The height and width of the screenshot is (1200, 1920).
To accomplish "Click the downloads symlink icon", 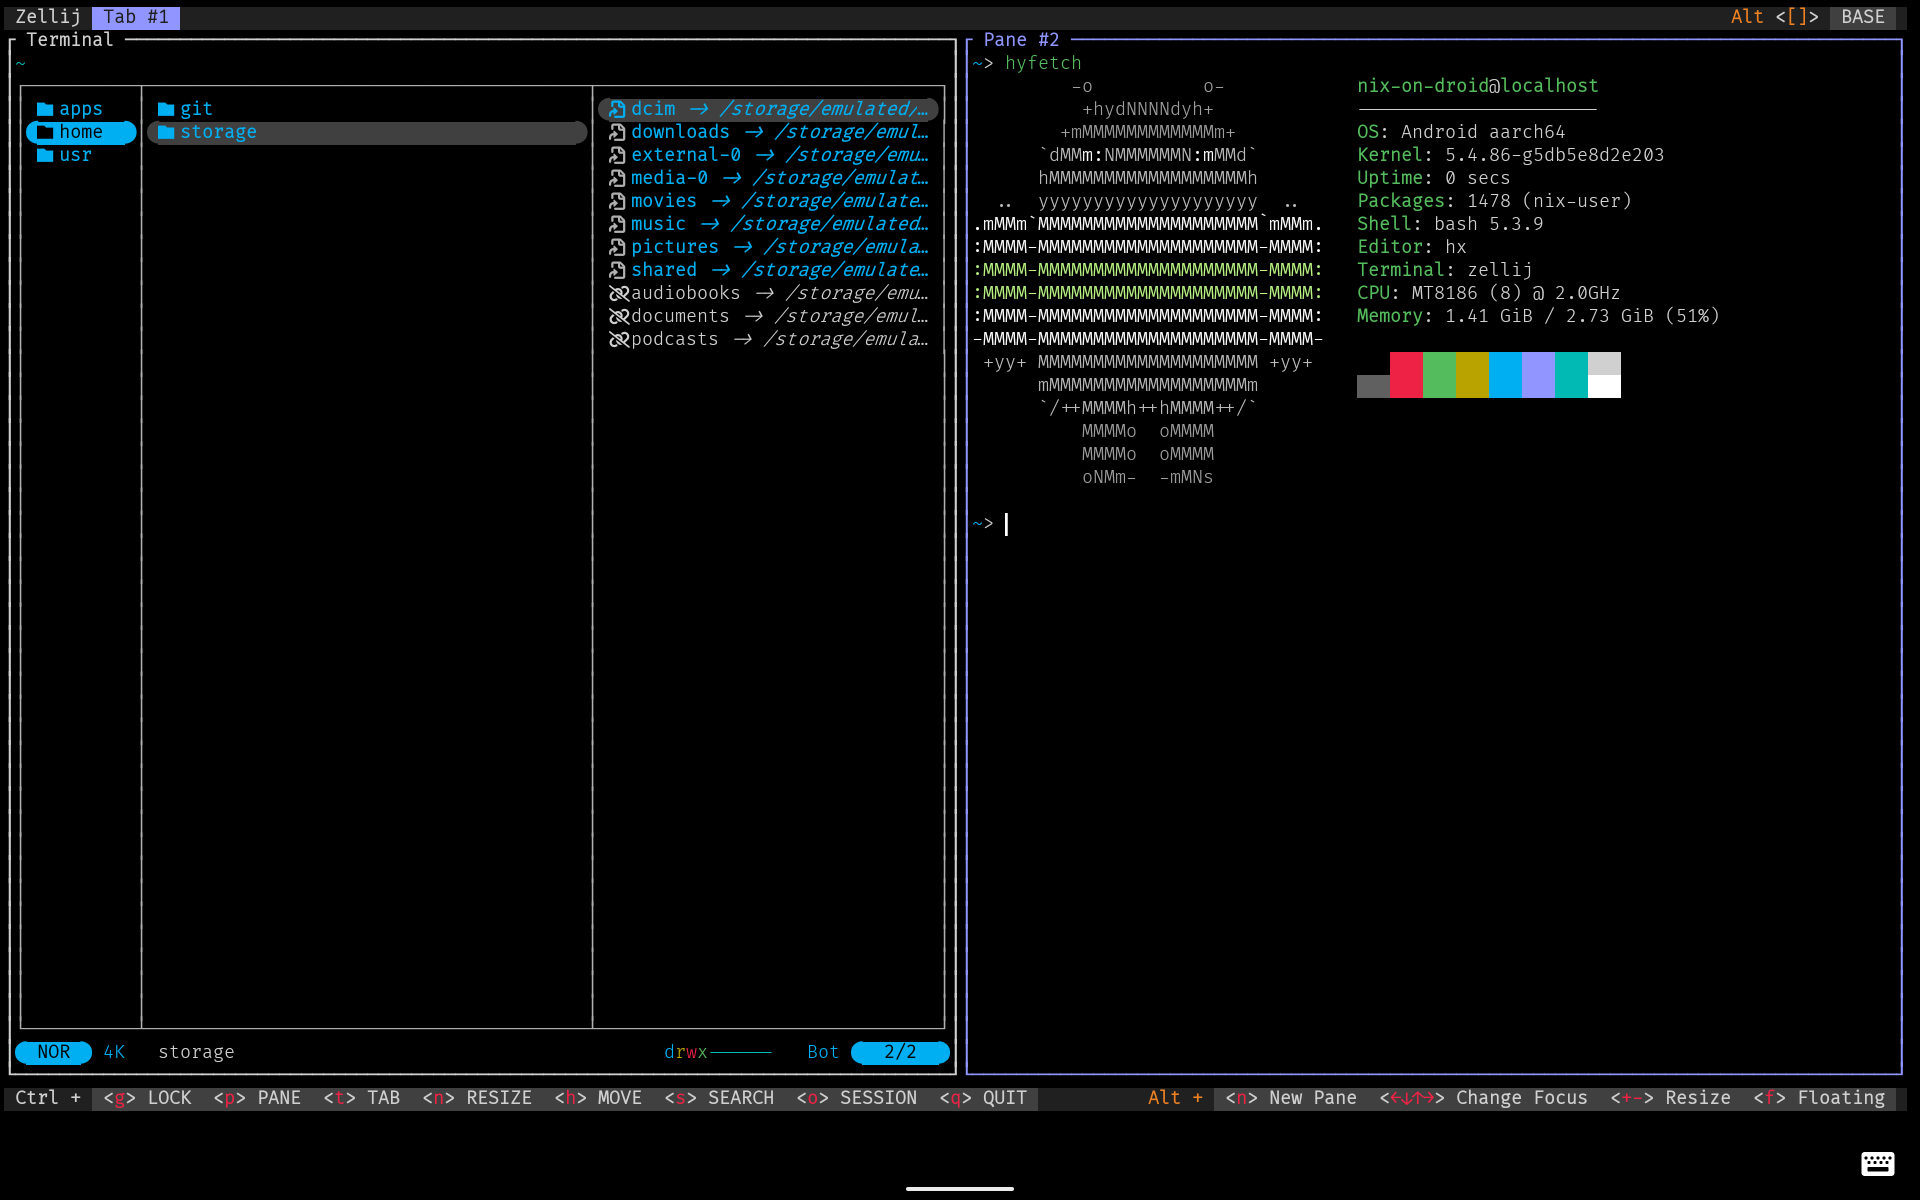I will click(x=617, y=132).
